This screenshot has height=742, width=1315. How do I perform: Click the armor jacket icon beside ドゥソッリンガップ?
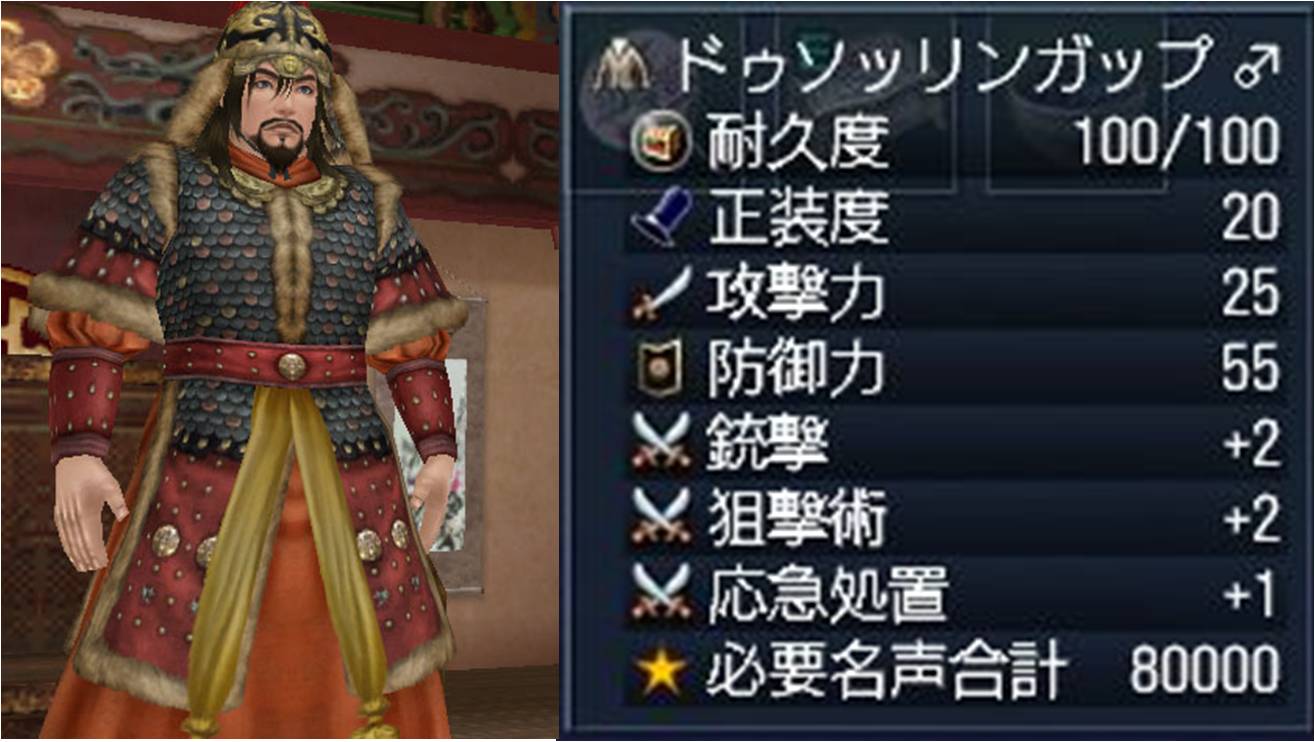point(622,70)
